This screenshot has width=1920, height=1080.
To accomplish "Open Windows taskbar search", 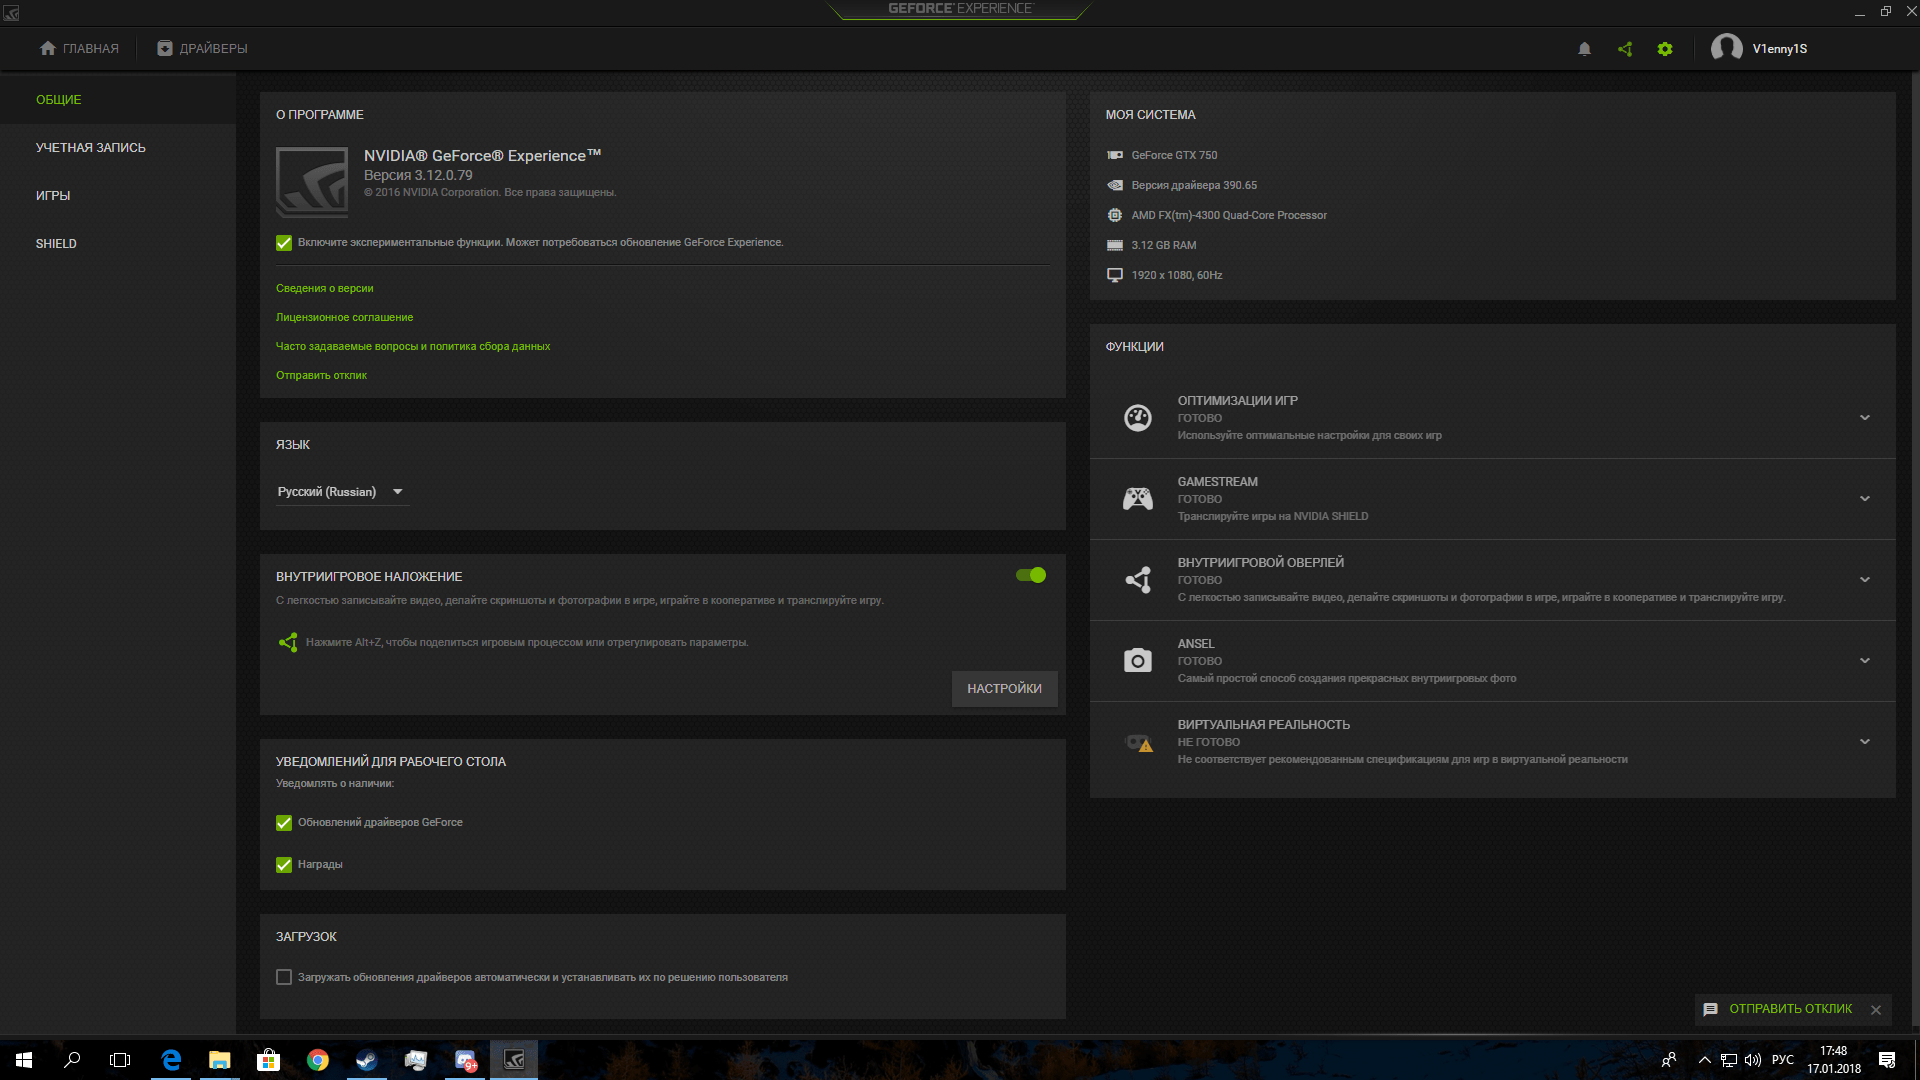I will (x=72, y=1060).
